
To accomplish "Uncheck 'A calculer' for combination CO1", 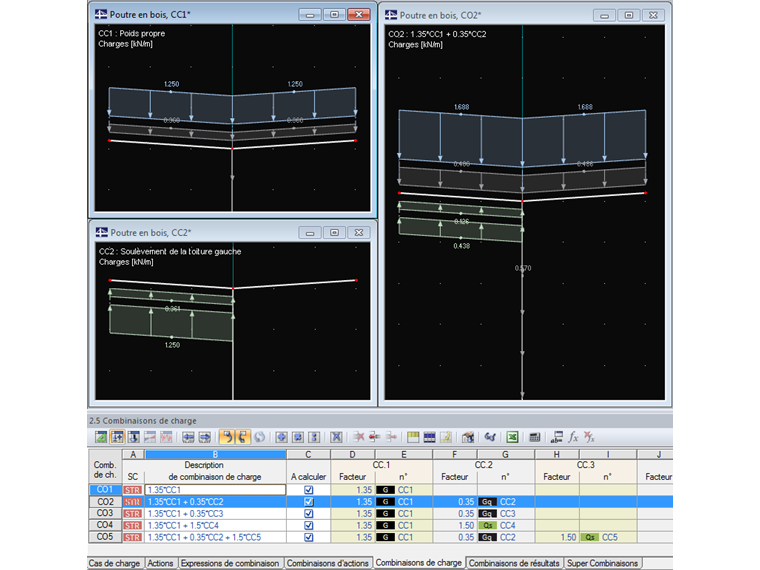I will click(x=308, y=490).
